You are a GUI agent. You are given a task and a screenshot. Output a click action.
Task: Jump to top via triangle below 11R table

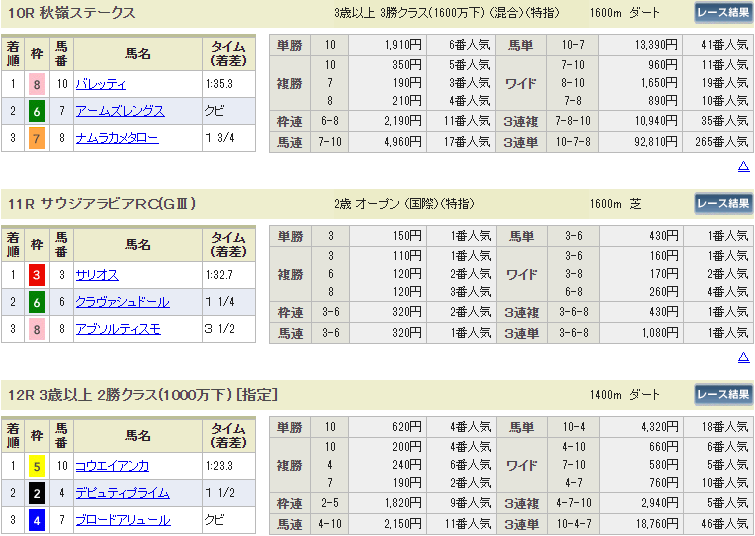743,357
